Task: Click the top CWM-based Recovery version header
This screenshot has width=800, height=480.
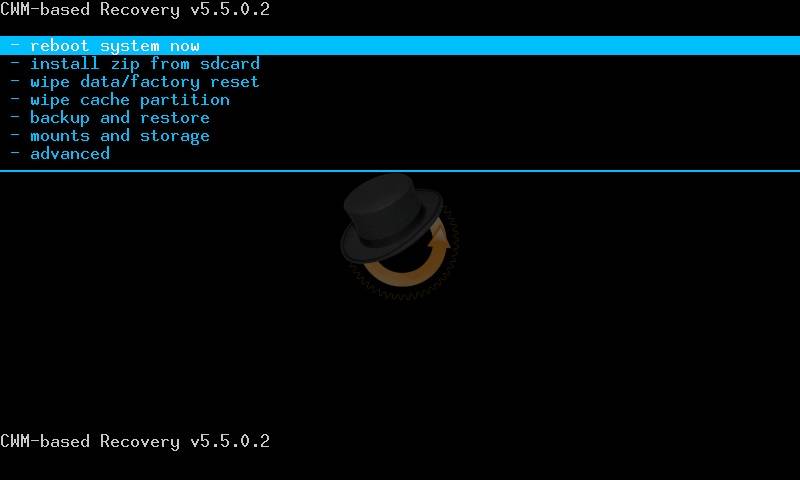Action: [135, 10]
